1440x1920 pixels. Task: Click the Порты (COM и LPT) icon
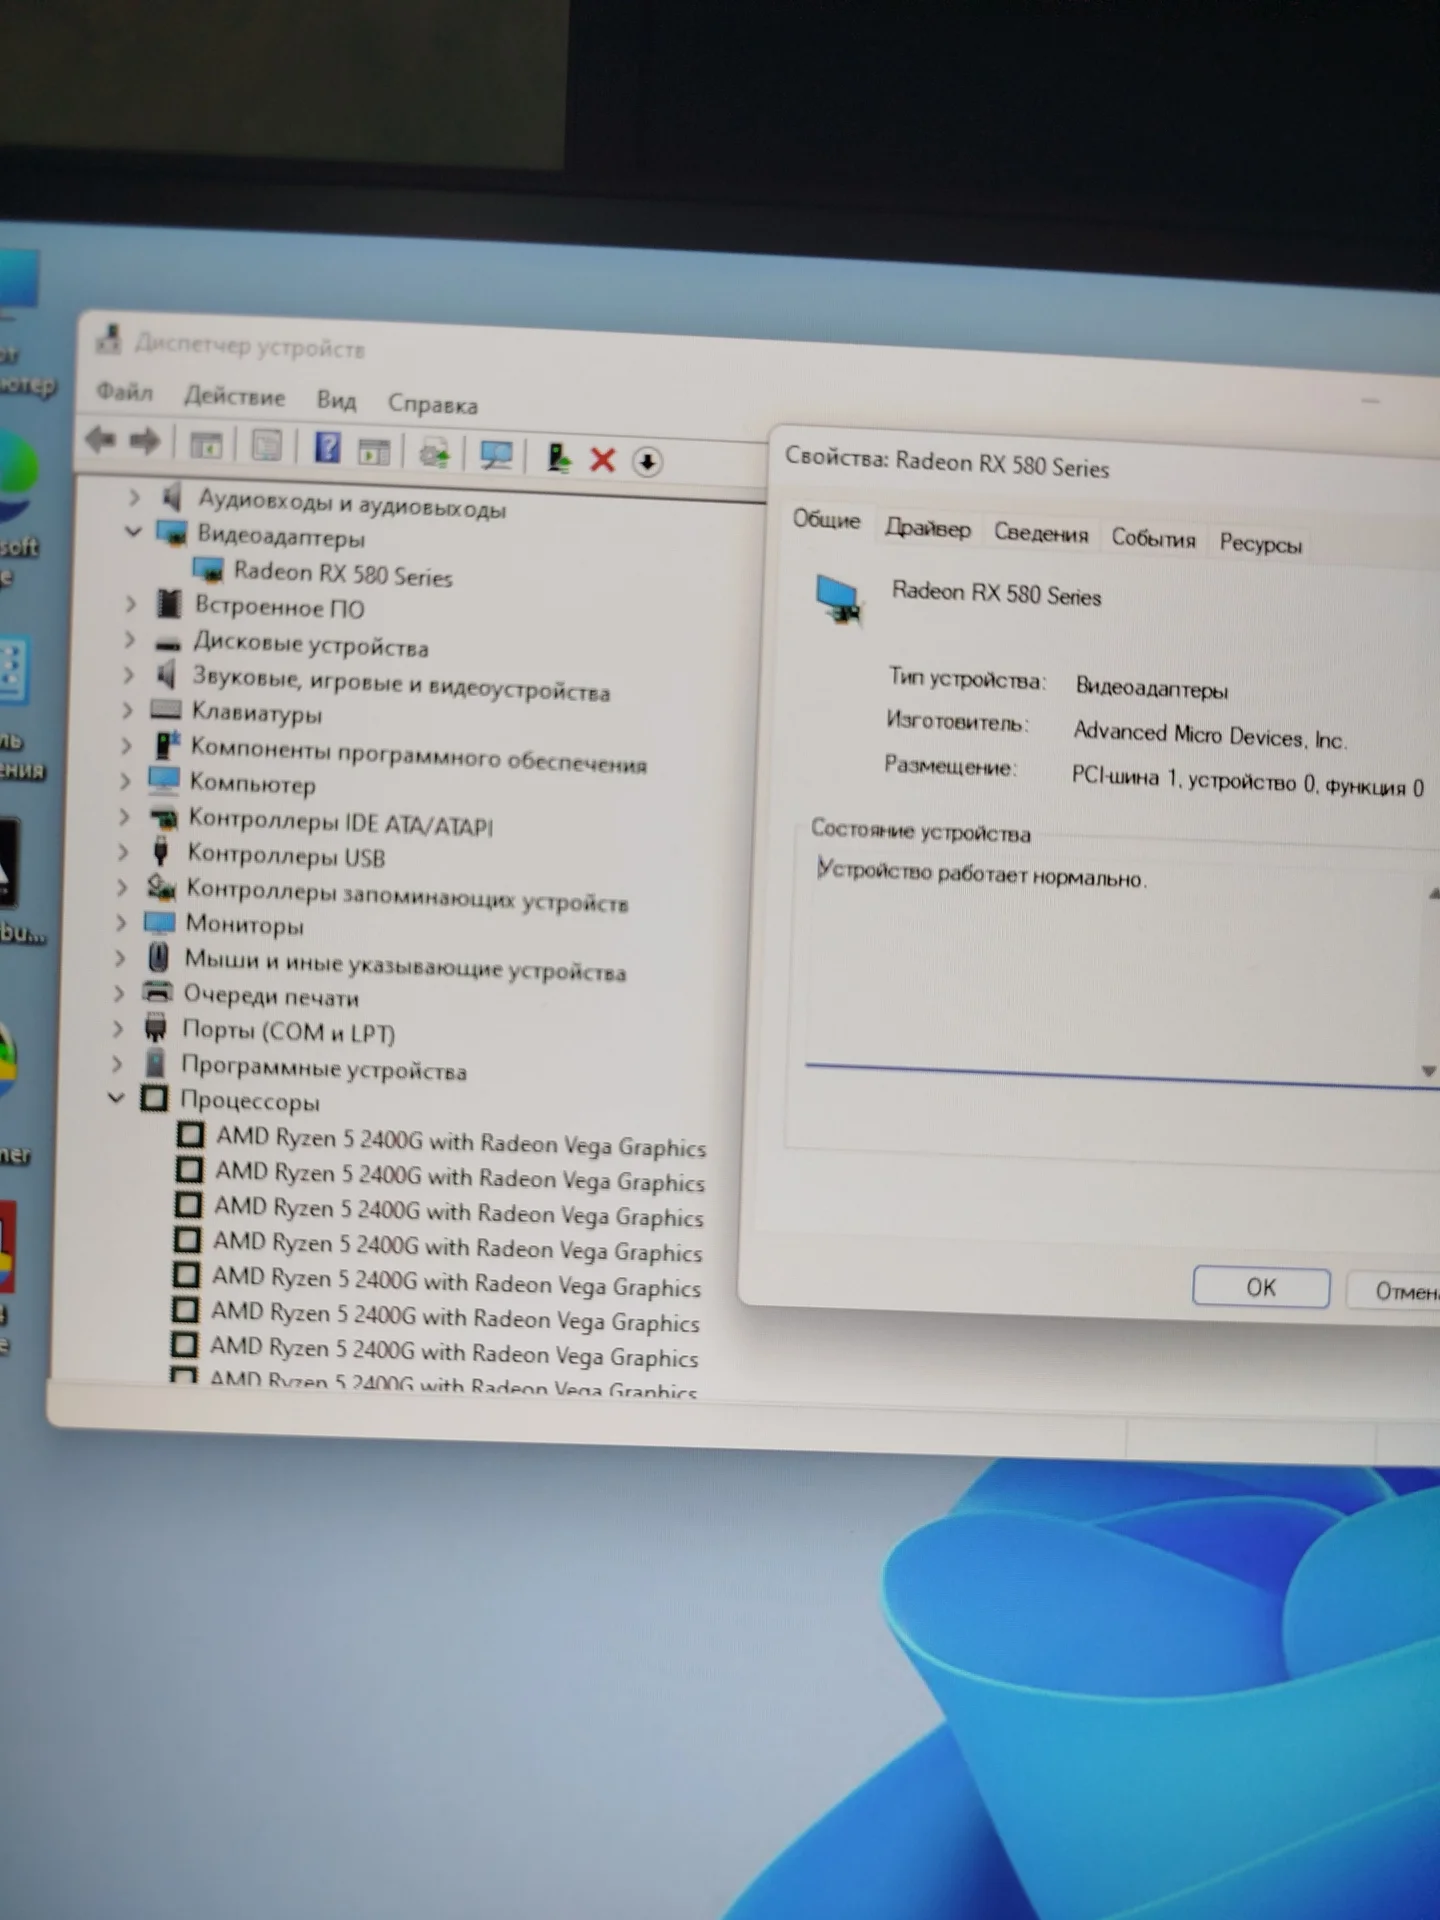click(x=155, y=1027)
